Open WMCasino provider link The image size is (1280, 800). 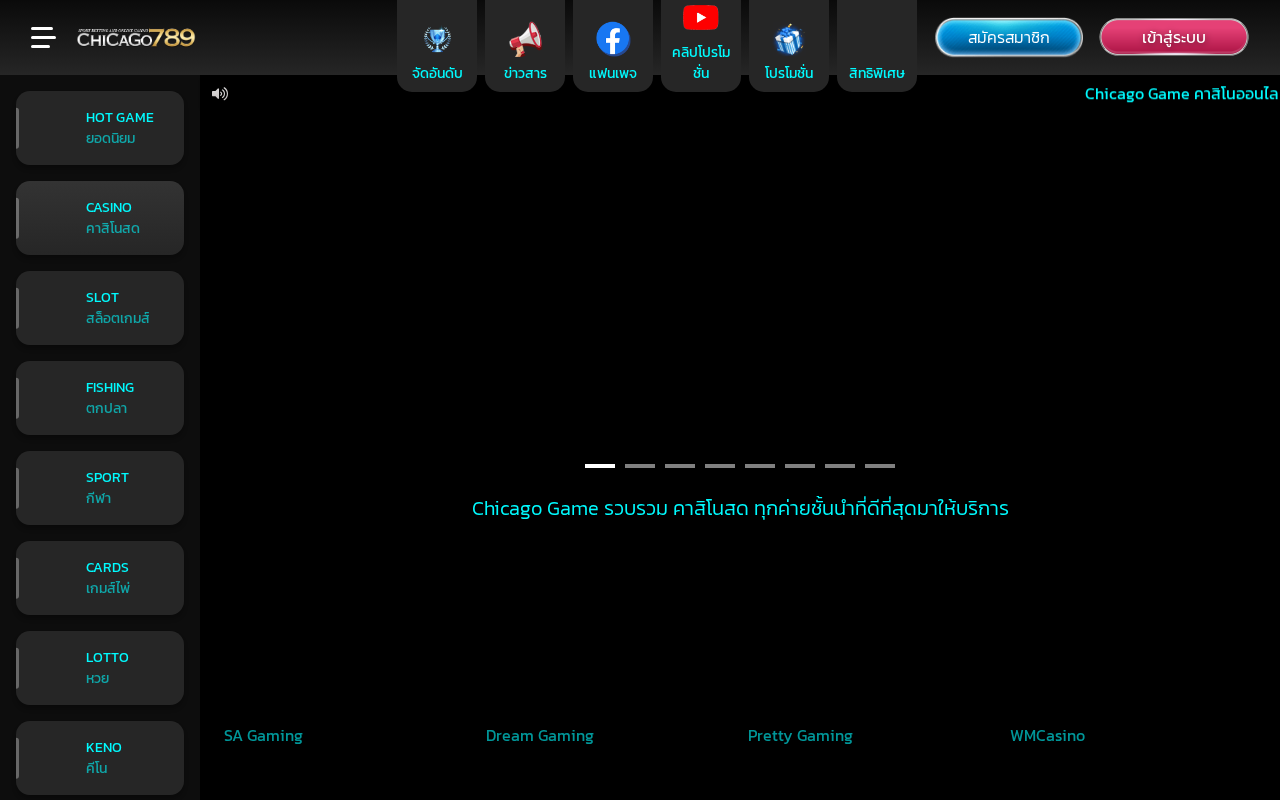(1047, 736)
